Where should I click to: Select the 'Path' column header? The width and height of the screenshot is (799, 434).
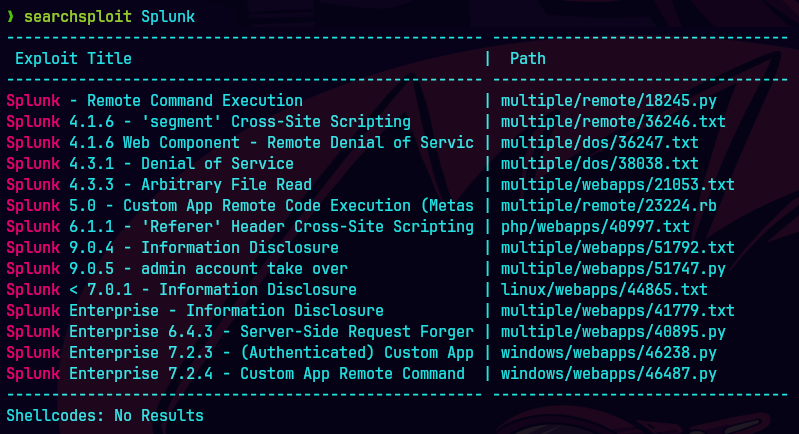click(527, 59)
